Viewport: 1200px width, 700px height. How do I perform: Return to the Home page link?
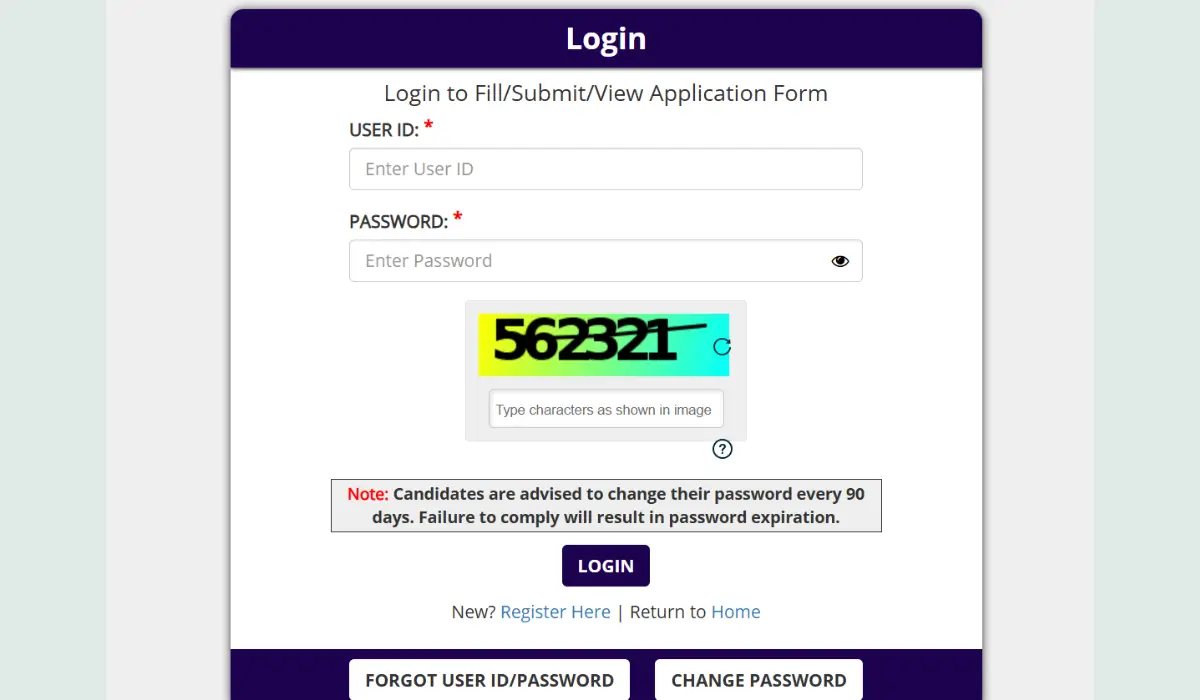coord(735,612)
